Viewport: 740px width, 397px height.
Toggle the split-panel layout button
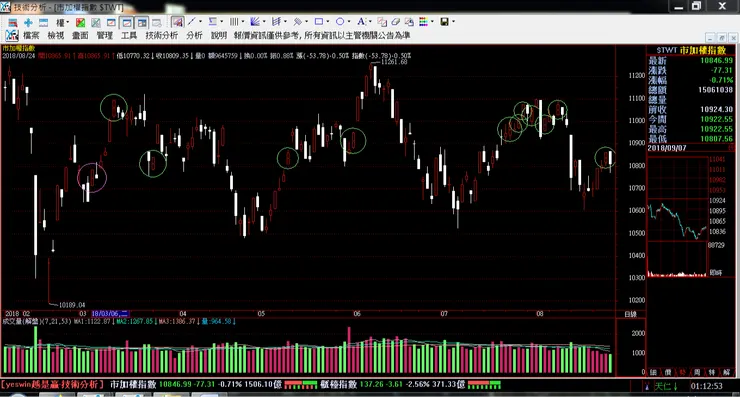point(142,22)
